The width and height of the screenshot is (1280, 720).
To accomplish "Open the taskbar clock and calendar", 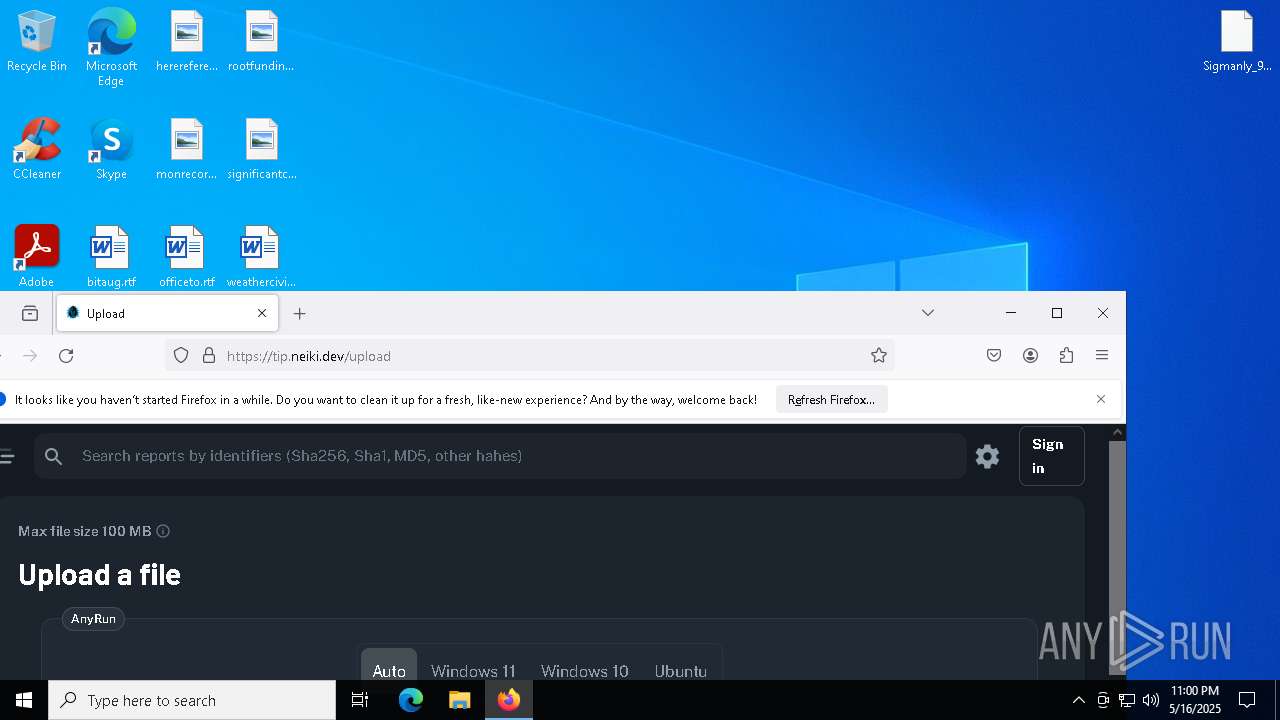I will pyautogui.click(x=1195, y=700).
